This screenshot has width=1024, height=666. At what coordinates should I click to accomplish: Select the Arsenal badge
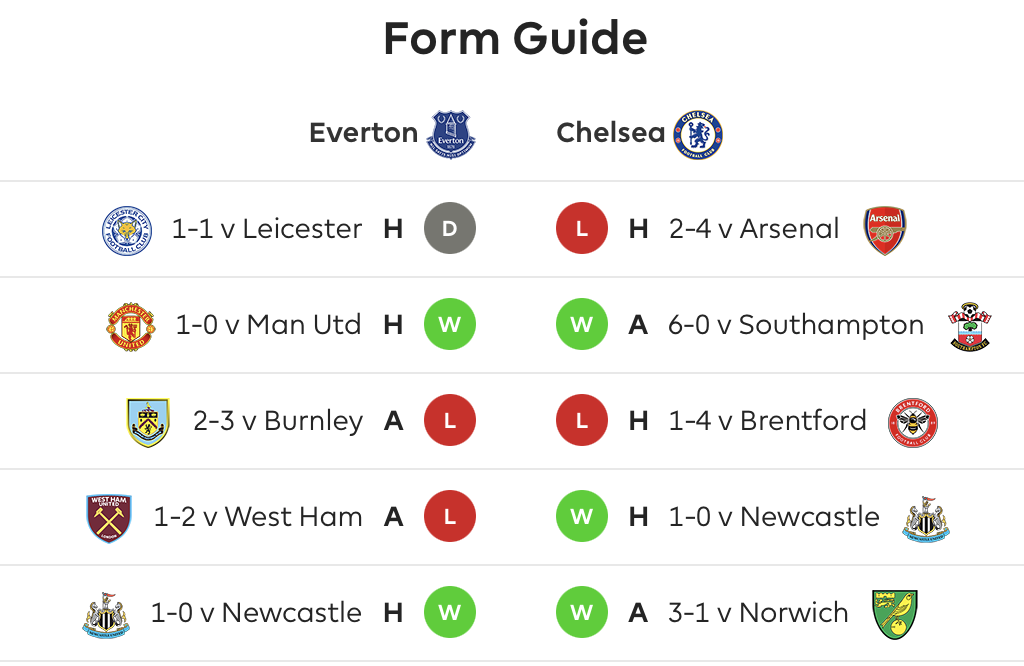pyautogui.click(x=885, y=230)
